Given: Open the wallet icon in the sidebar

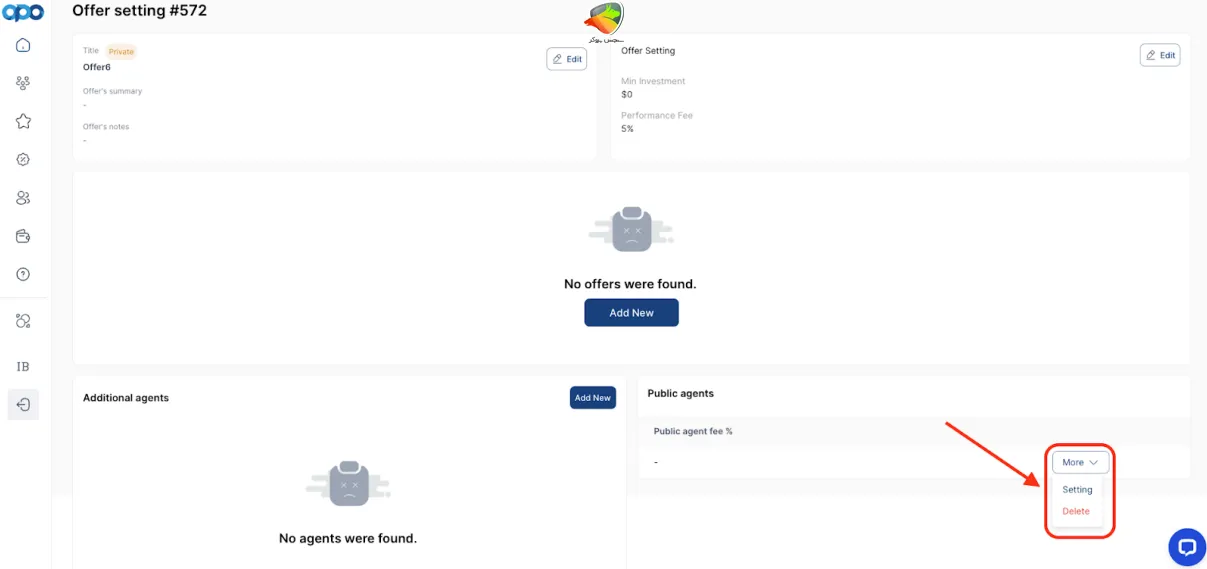Looking at the screenshot, I should (23, 236).
